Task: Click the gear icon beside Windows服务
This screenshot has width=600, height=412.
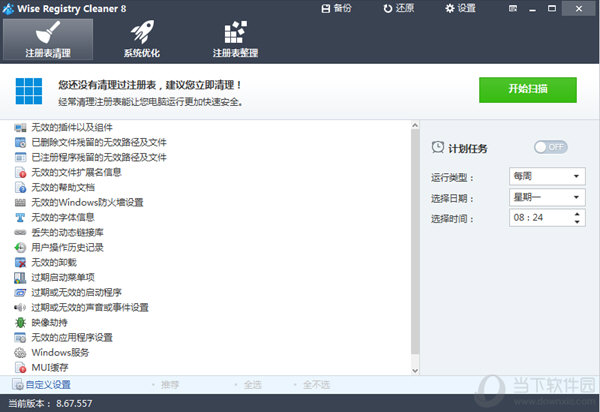Action: click(x=20, y=352)
